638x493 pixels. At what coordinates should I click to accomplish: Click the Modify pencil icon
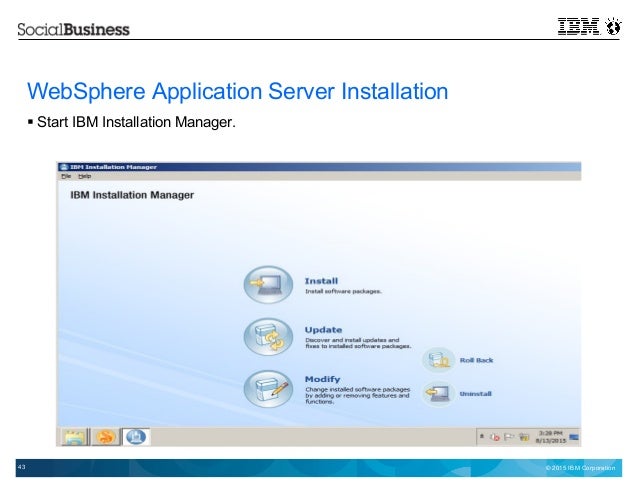pyautogui.click(x=268, y=389)
